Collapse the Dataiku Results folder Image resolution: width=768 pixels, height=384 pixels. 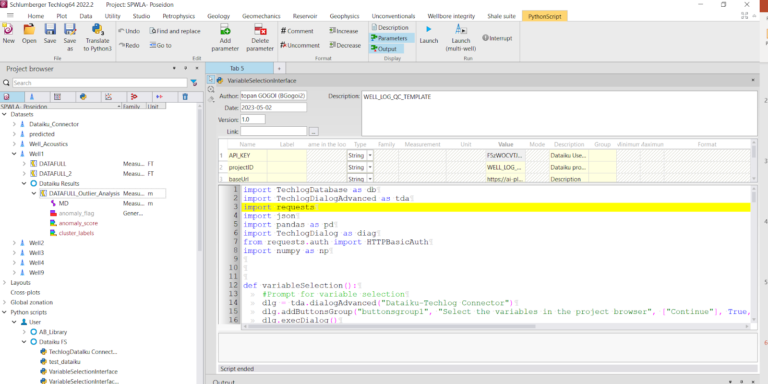[x=24, y=184]
